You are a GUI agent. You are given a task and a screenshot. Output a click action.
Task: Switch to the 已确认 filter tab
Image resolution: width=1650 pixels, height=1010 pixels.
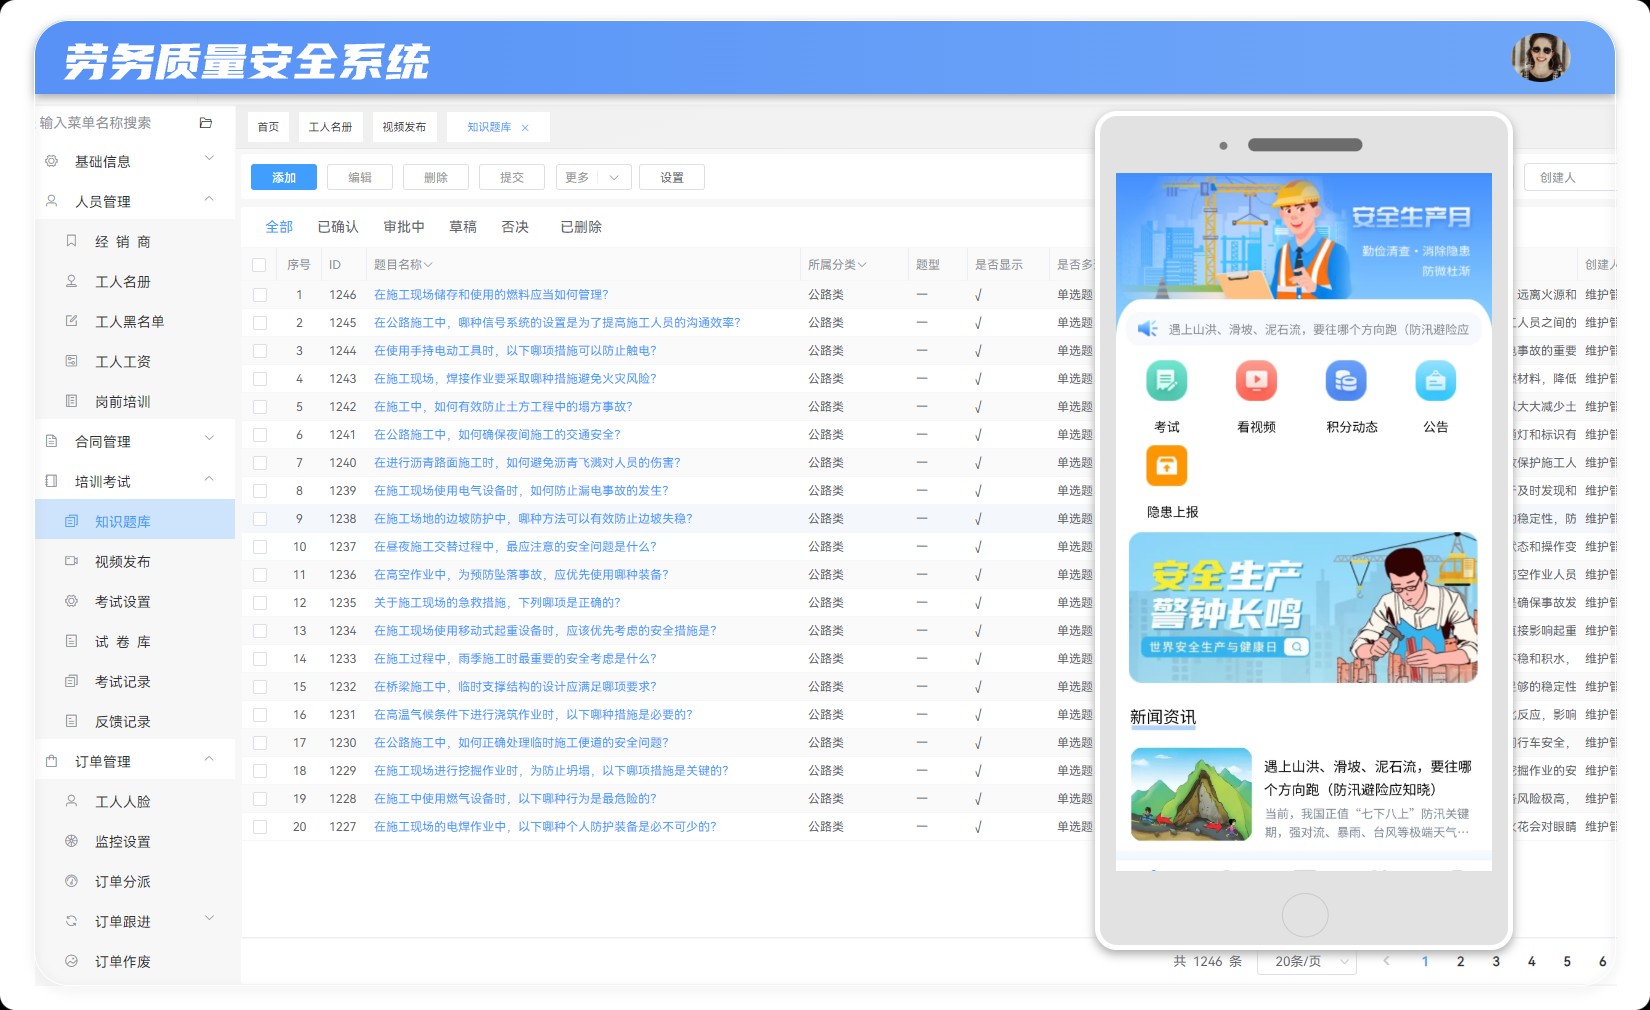pyautogui.click(x=338, y=227)
